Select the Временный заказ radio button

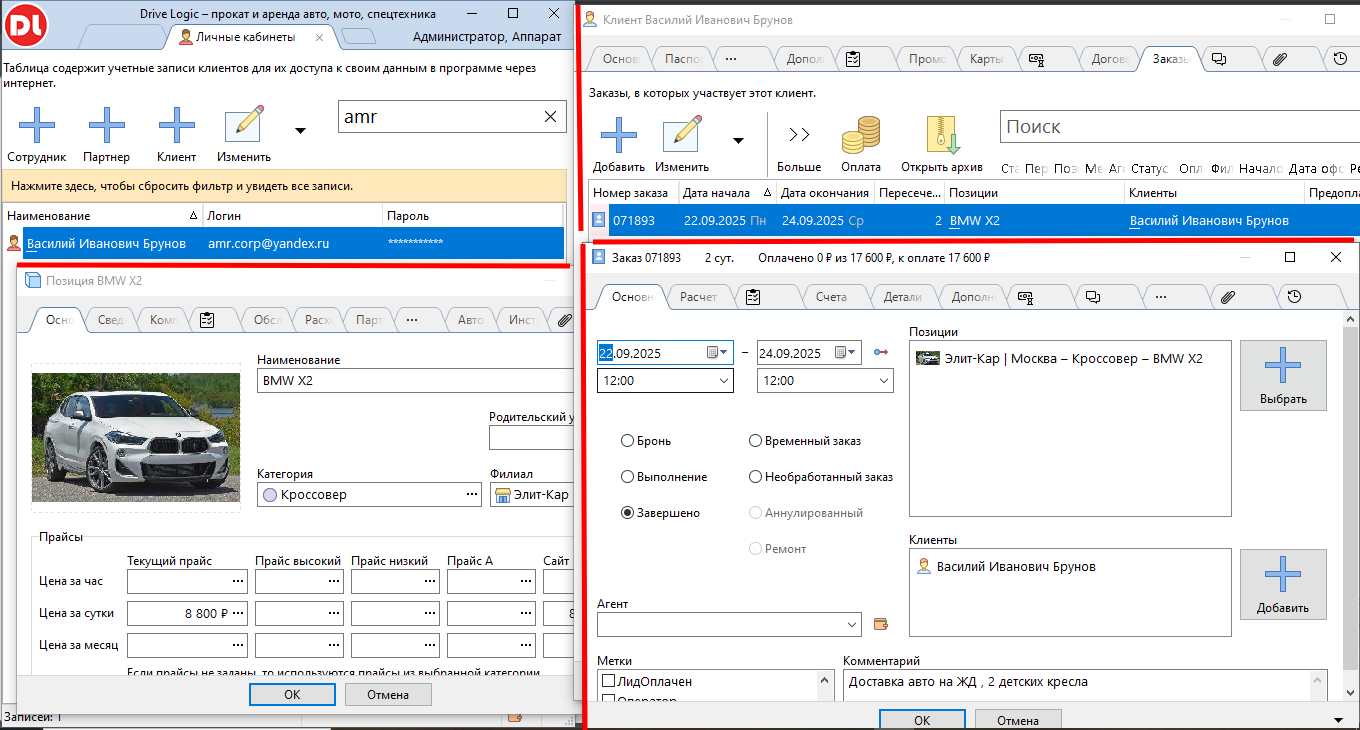point(755,441)
